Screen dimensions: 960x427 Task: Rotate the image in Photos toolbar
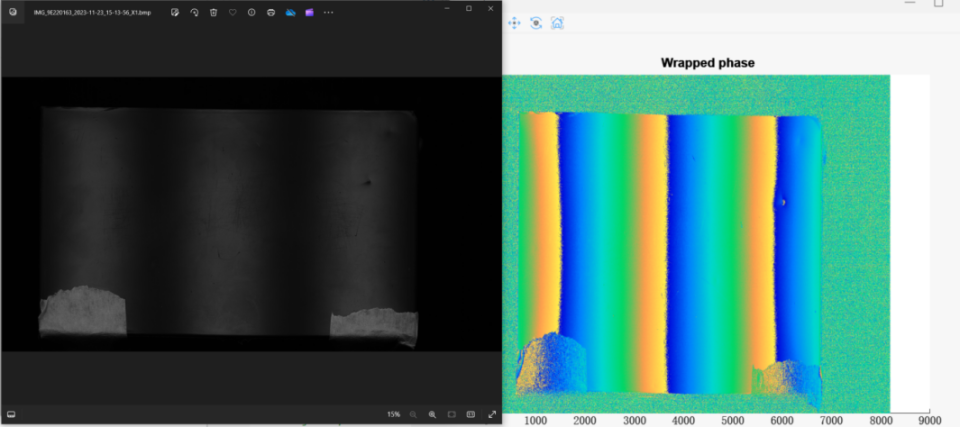pyautogui.click(x=194, y=12)
